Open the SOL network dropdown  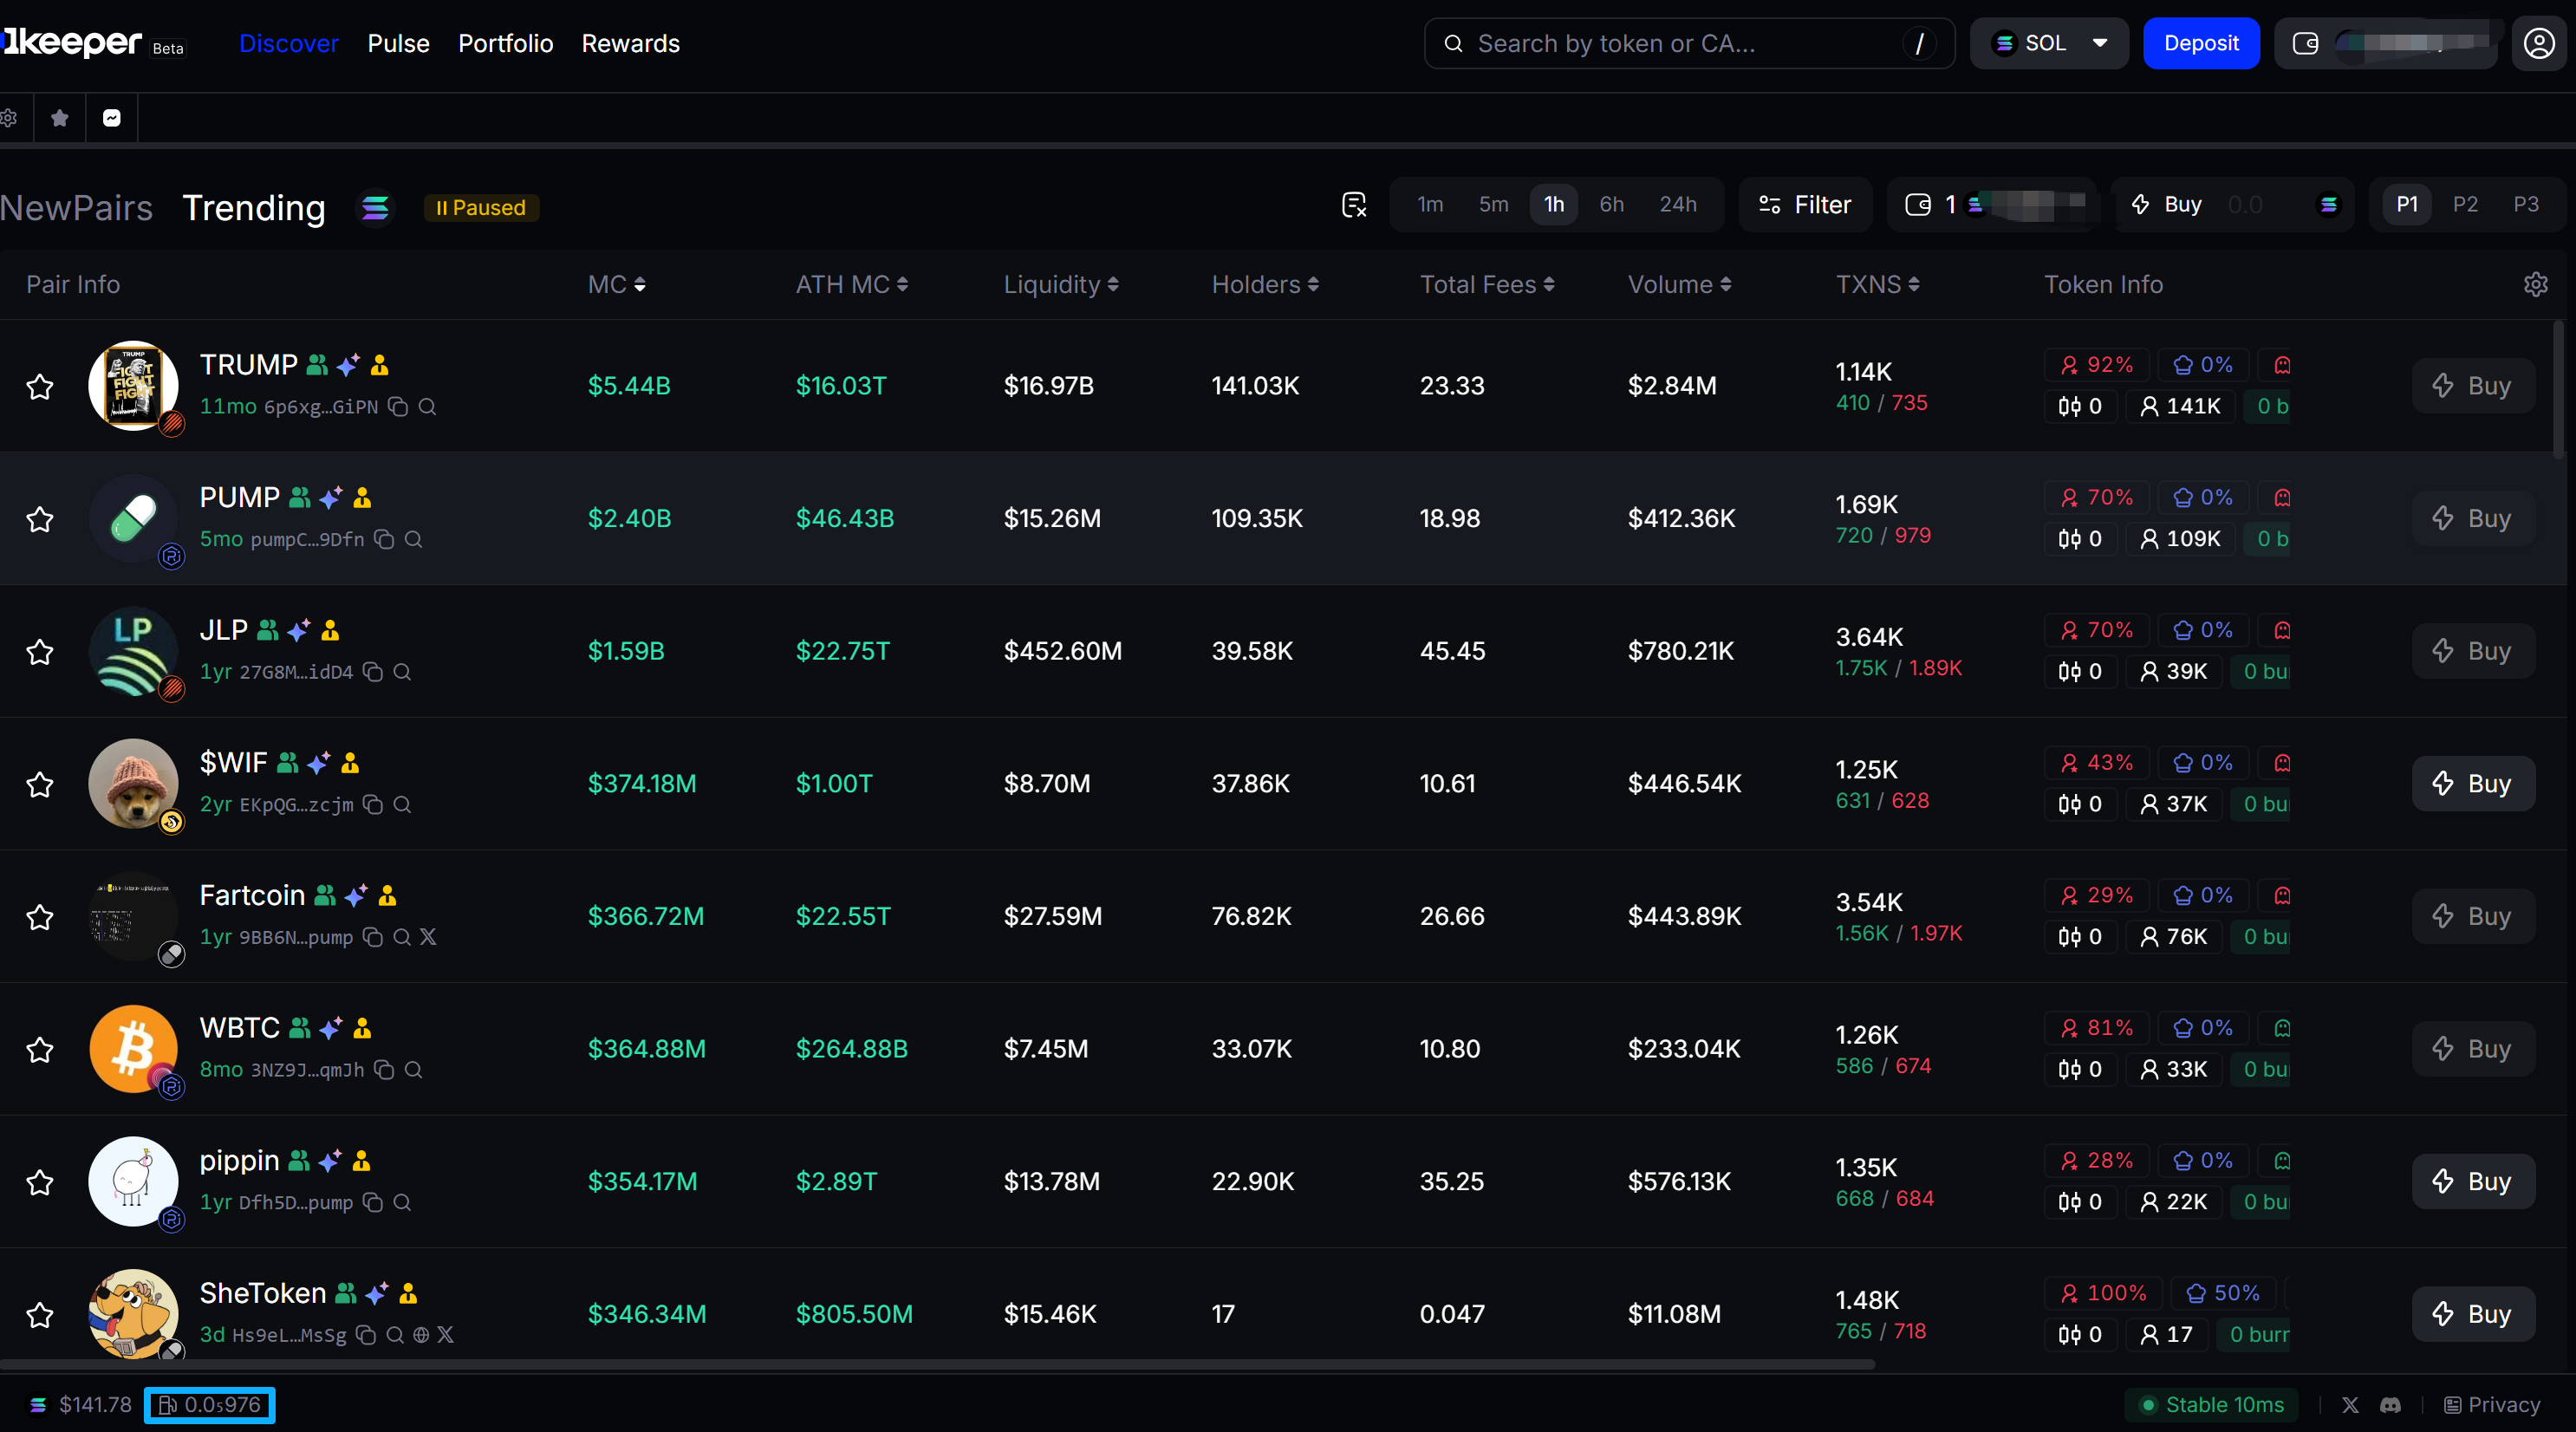tap(2048, 43)
